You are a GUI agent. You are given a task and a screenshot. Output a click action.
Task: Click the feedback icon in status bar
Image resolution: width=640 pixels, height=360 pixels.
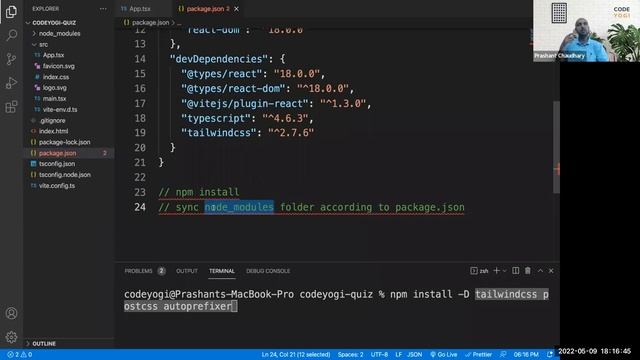tap(503, 355)
